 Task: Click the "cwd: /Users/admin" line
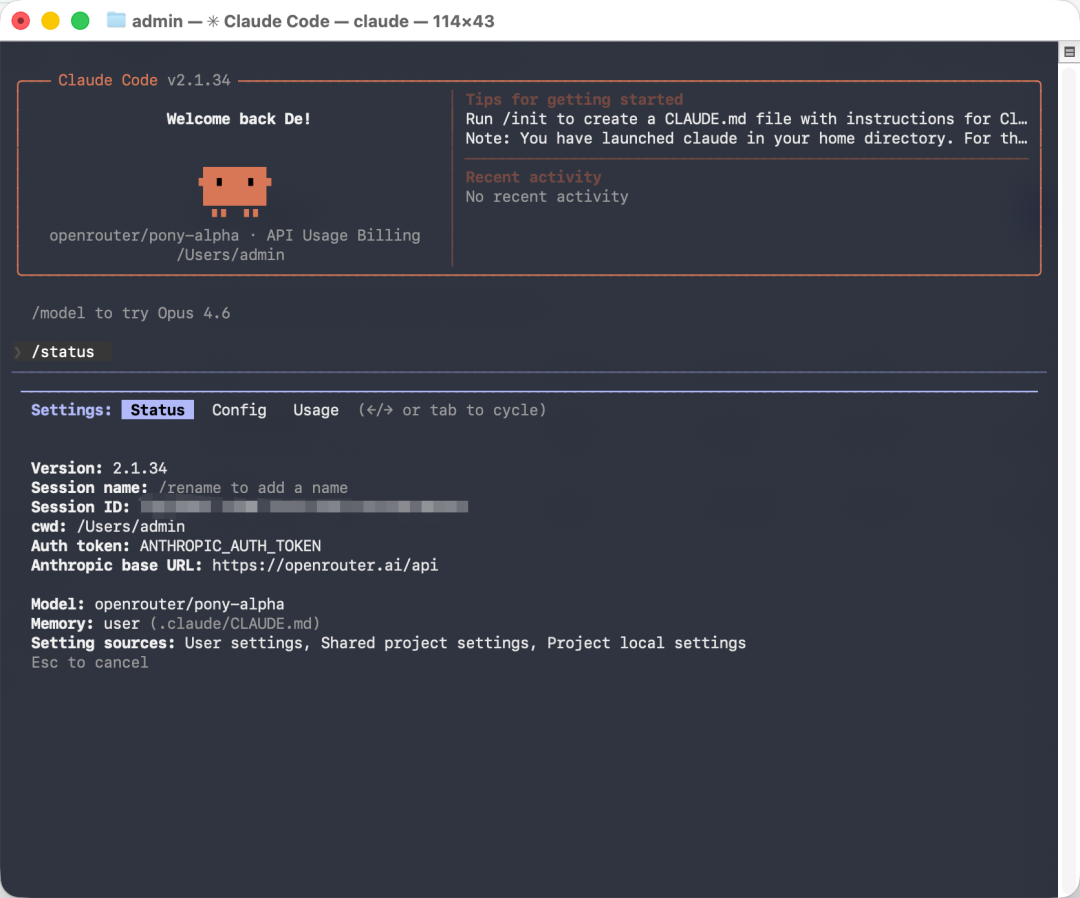point(108,526)
